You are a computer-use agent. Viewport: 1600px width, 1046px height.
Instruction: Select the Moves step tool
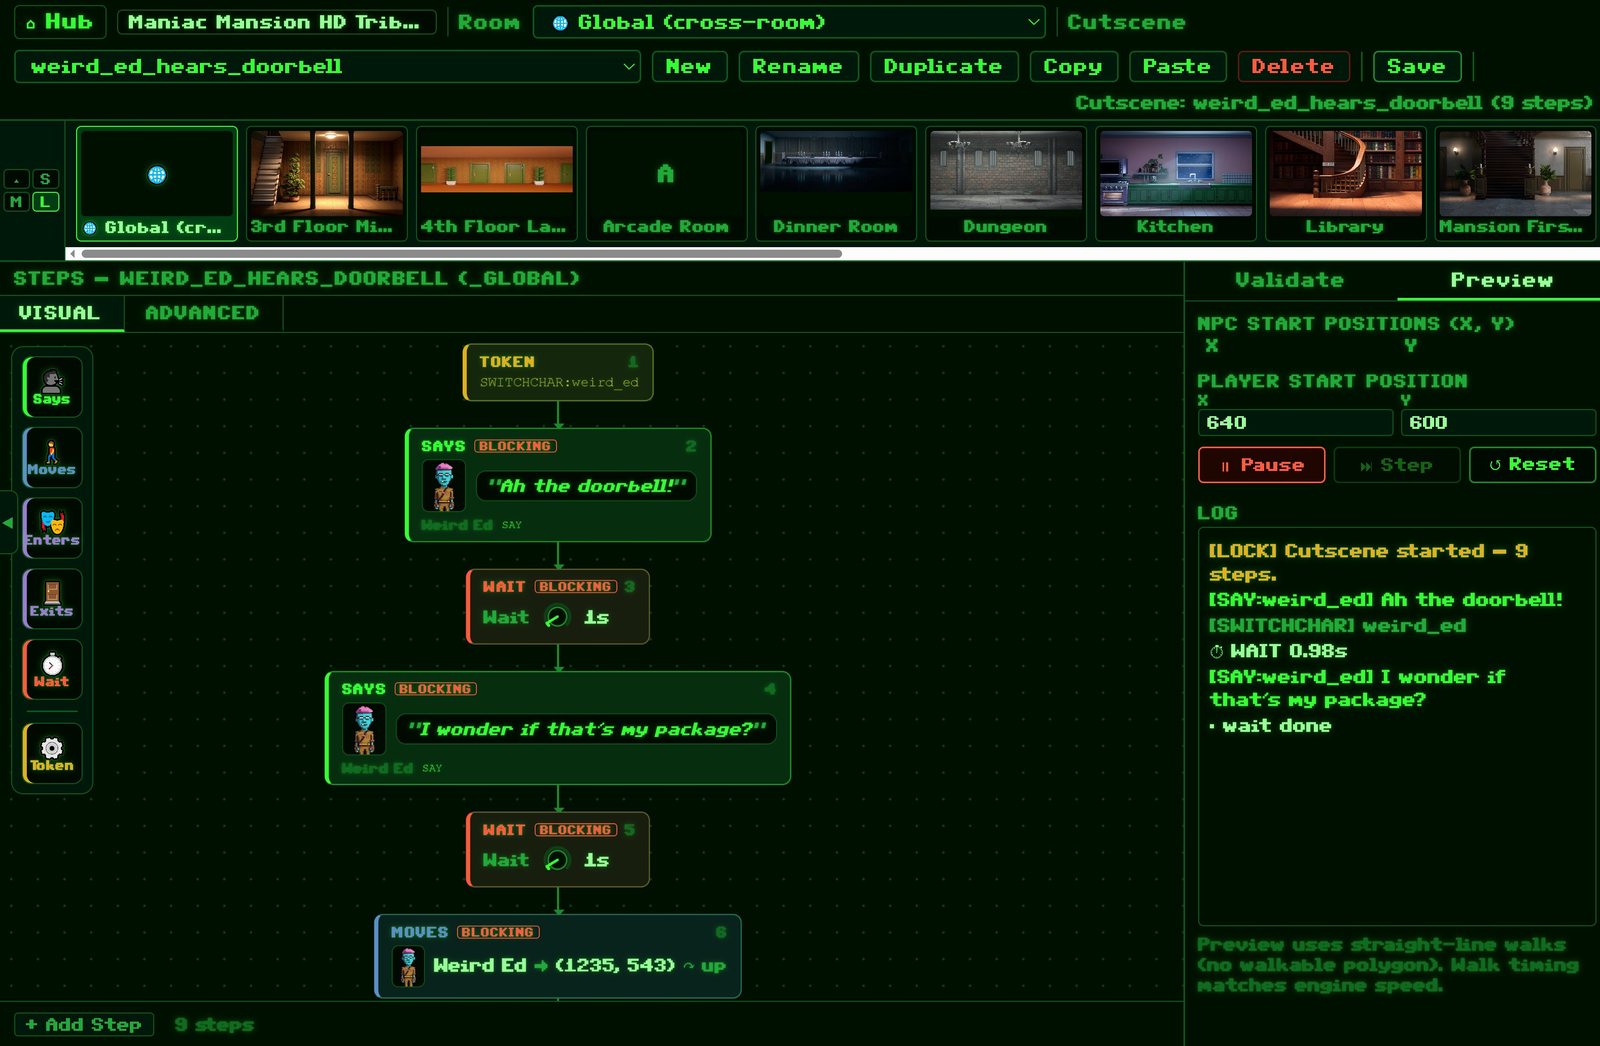click(52, 458)
